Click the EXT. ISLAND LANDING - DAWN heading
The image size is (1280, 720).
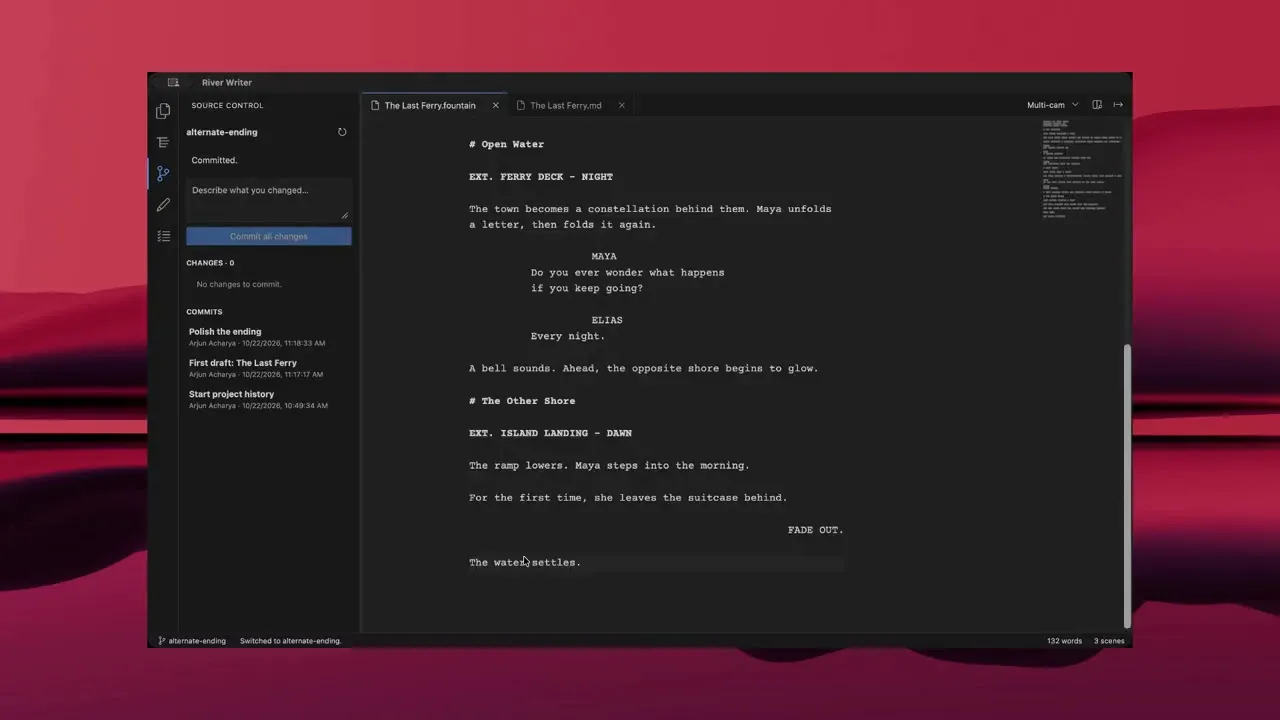coord(550,433)
